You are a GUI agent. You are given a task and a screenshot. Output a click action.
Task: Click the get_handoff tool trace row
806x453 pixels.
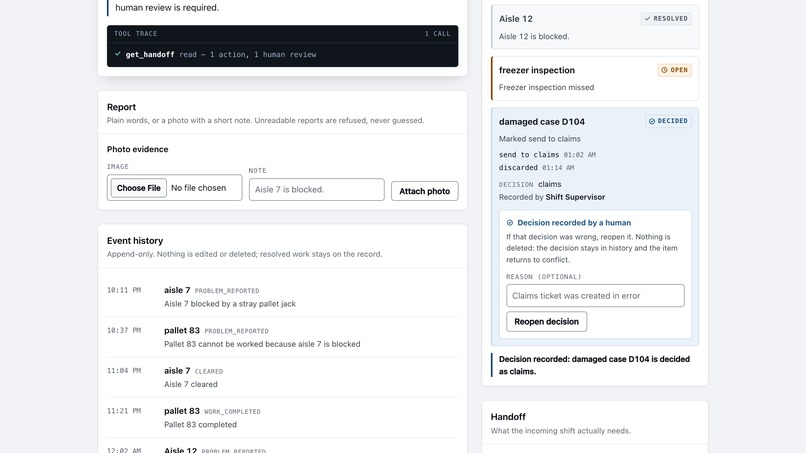pos(282,54)
